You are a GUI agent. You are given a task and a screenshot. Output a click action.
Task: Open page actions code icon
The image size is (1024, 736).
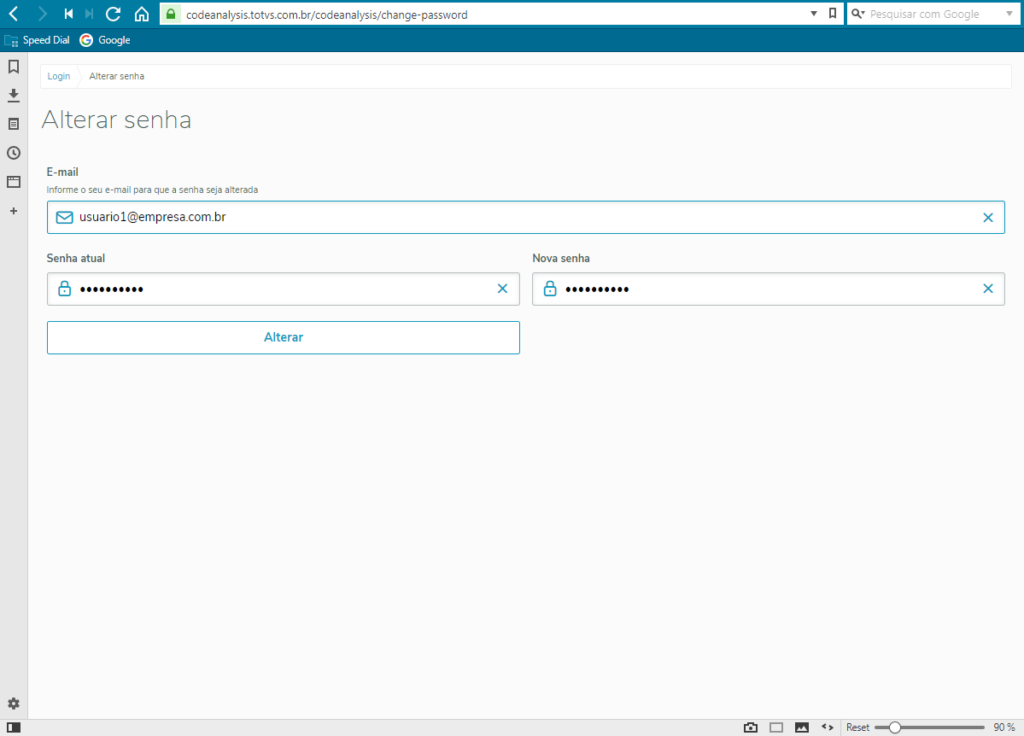(x=827, y=727)
